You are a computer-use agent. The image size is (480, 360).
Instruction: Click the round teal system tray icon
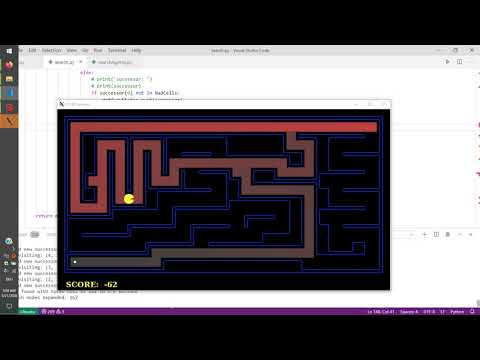pos(9,241)
